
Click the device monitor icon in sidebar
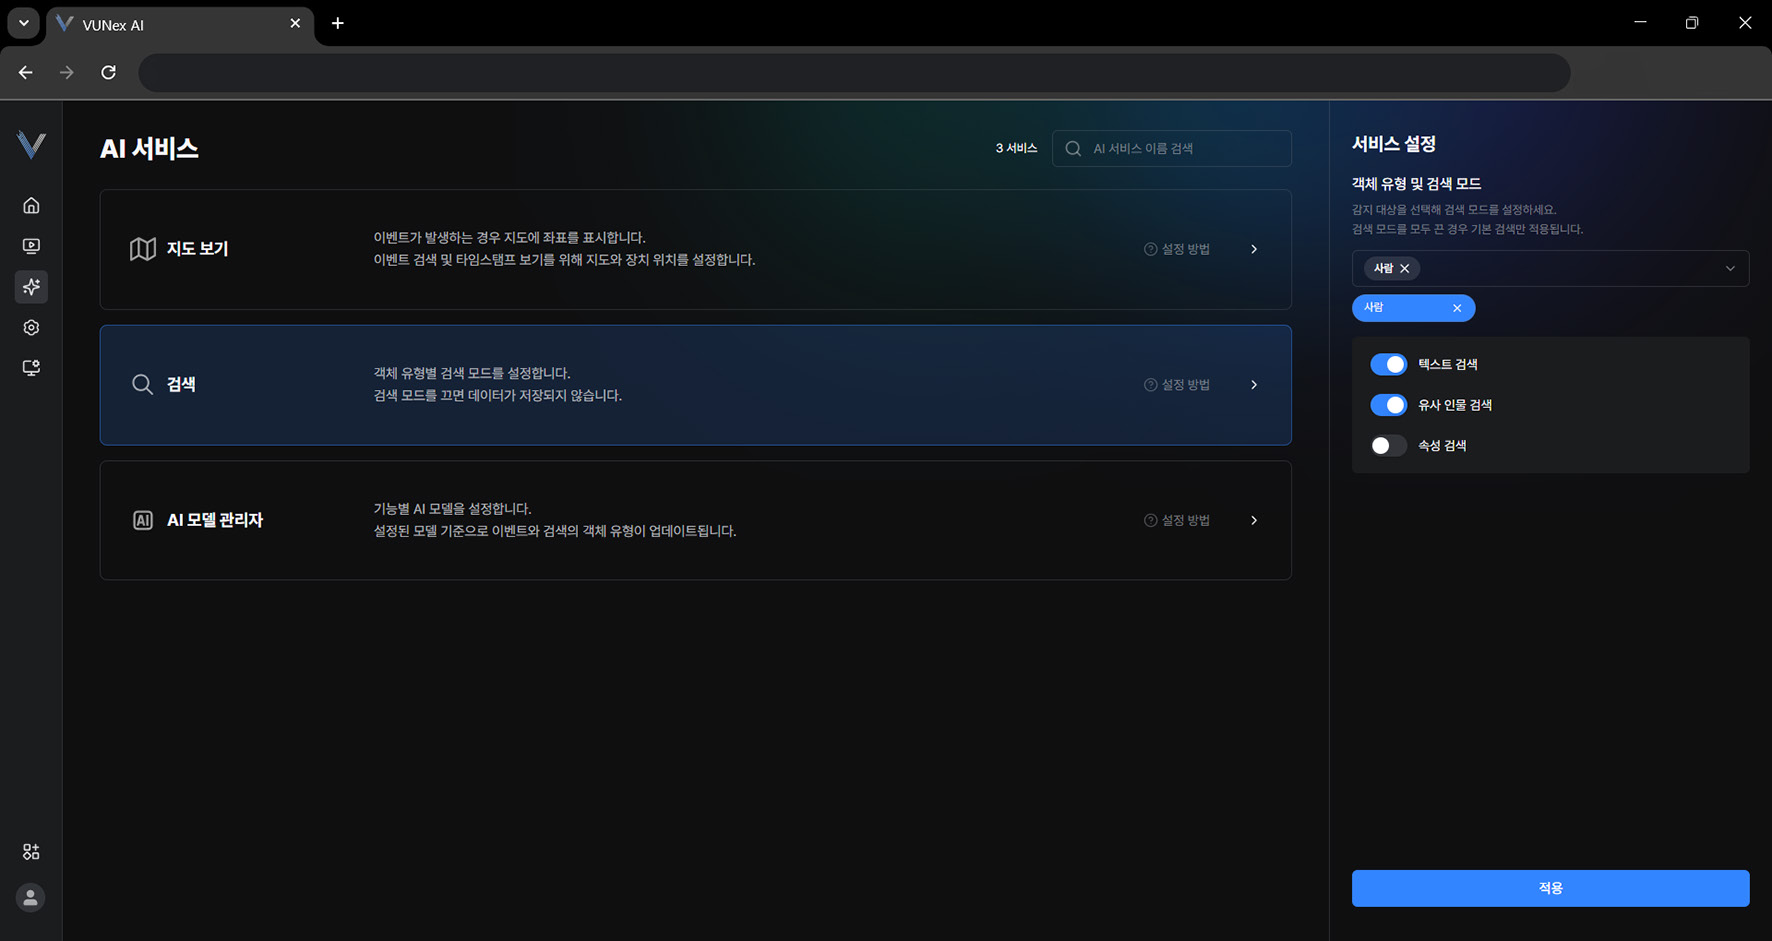[x=31, y=368]
